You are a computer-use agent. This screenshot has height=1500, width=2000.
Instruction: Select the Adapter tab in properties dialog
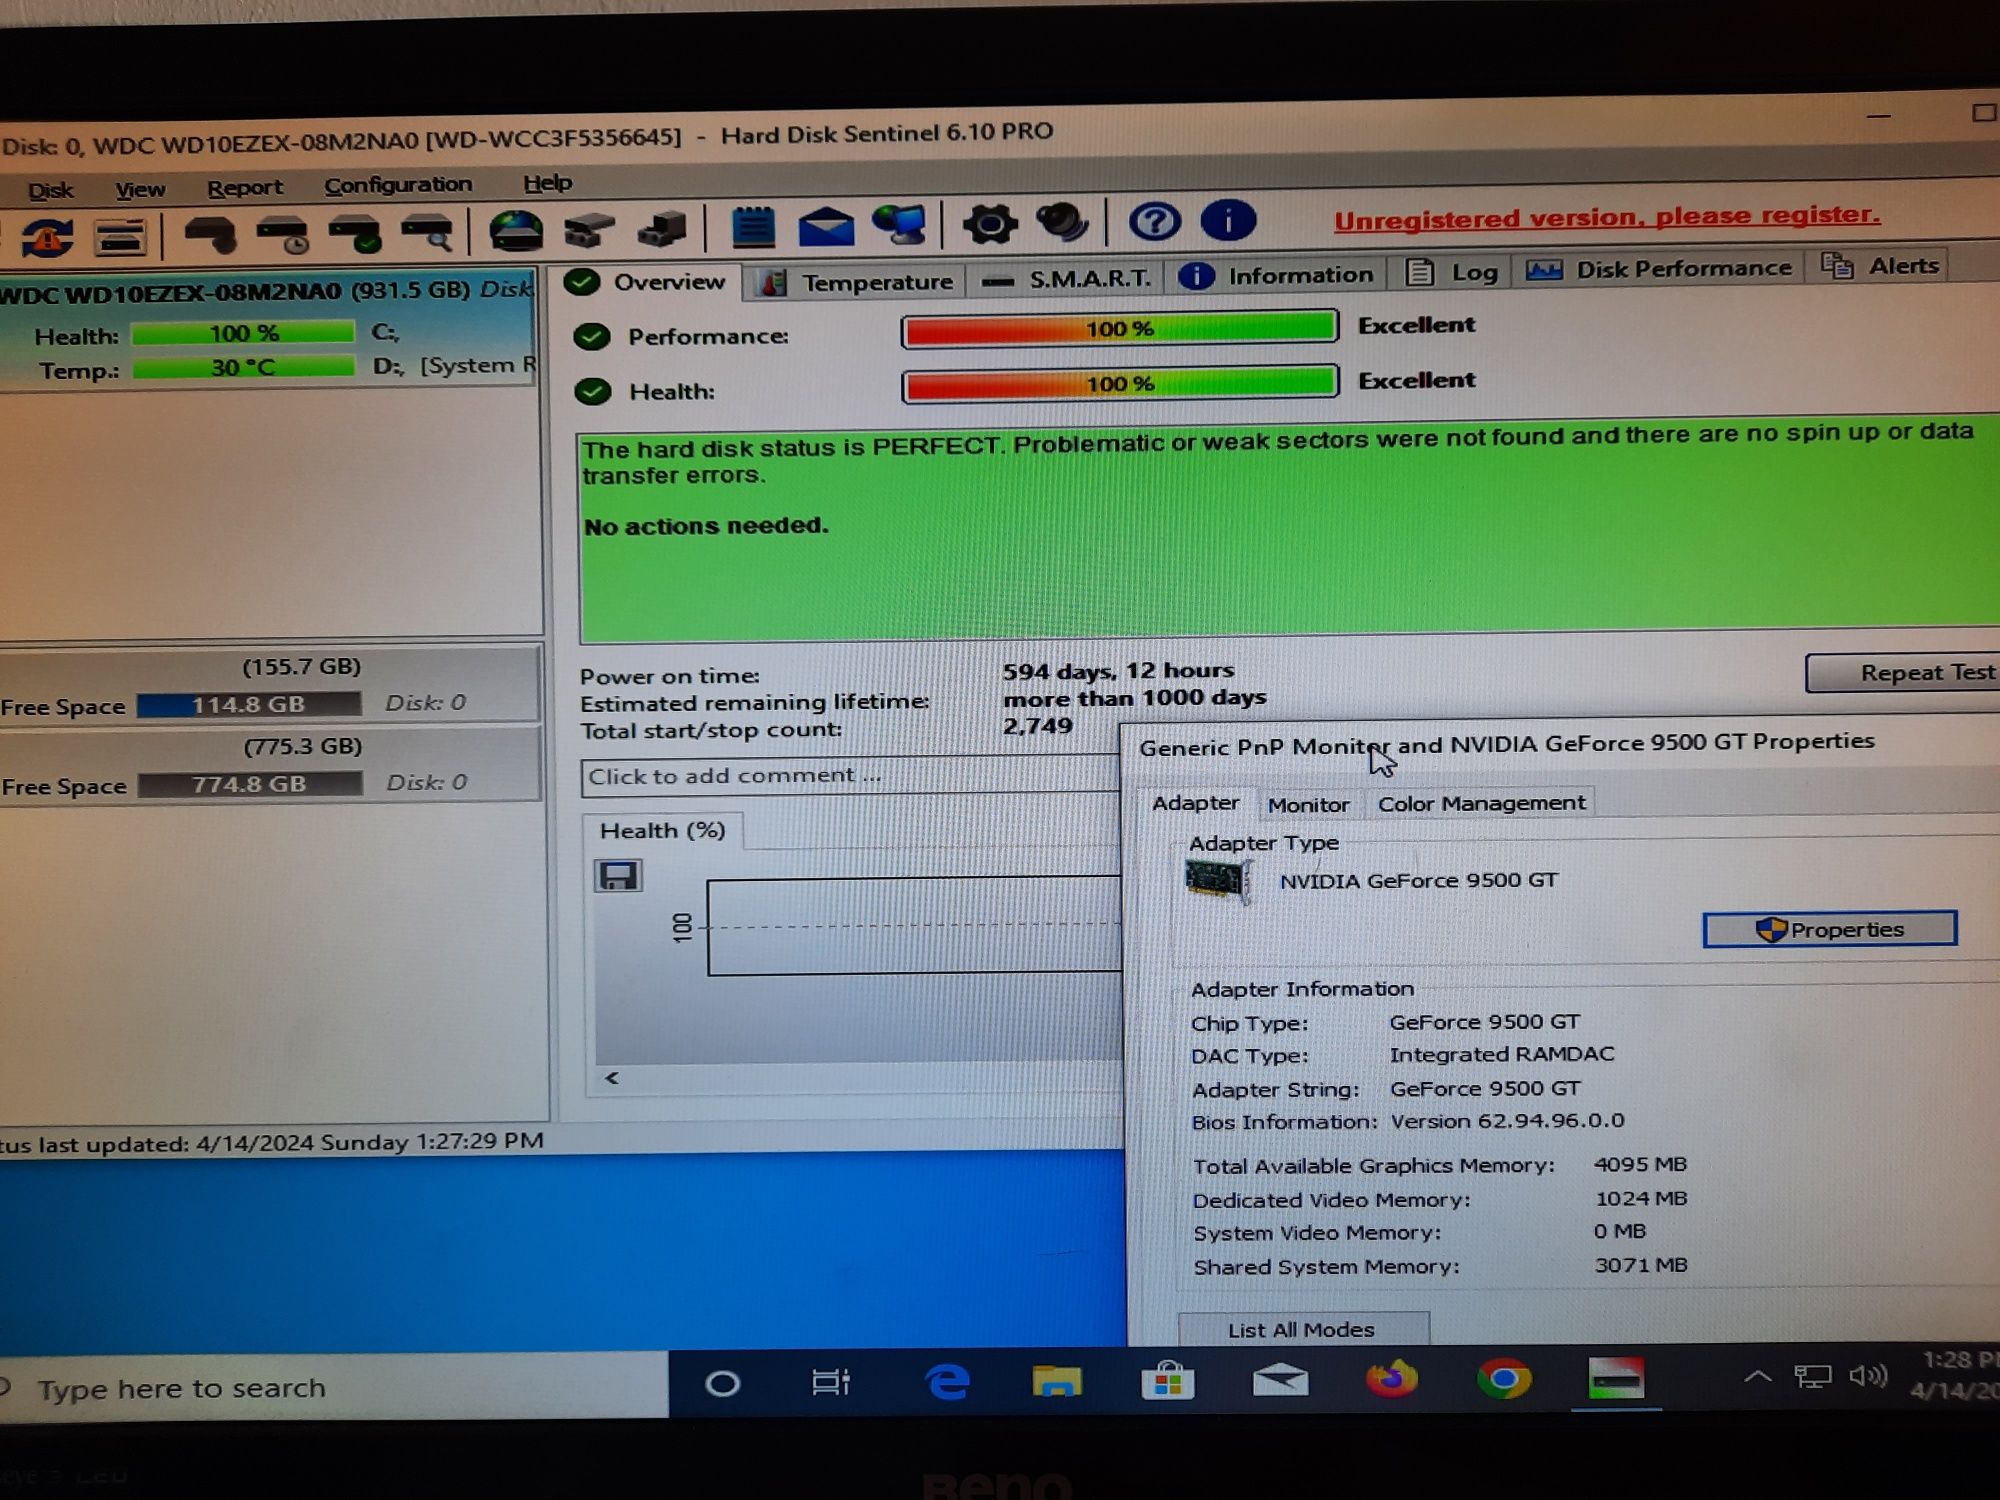click(x=1195, y=803)
